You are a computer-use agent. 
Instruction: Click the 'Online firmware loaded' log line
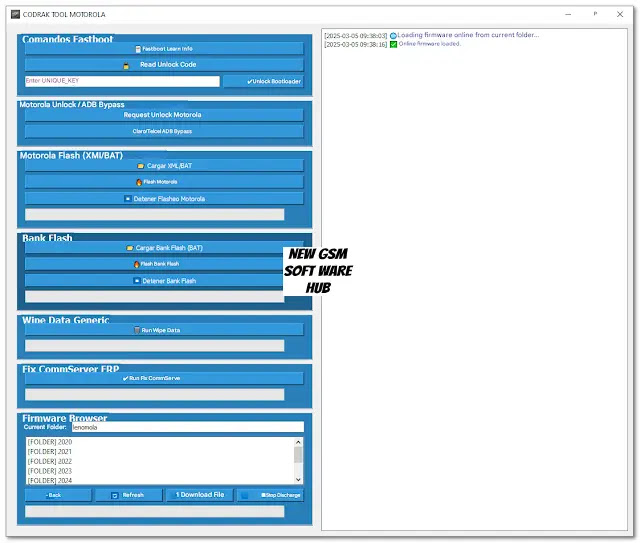point(429,44)
